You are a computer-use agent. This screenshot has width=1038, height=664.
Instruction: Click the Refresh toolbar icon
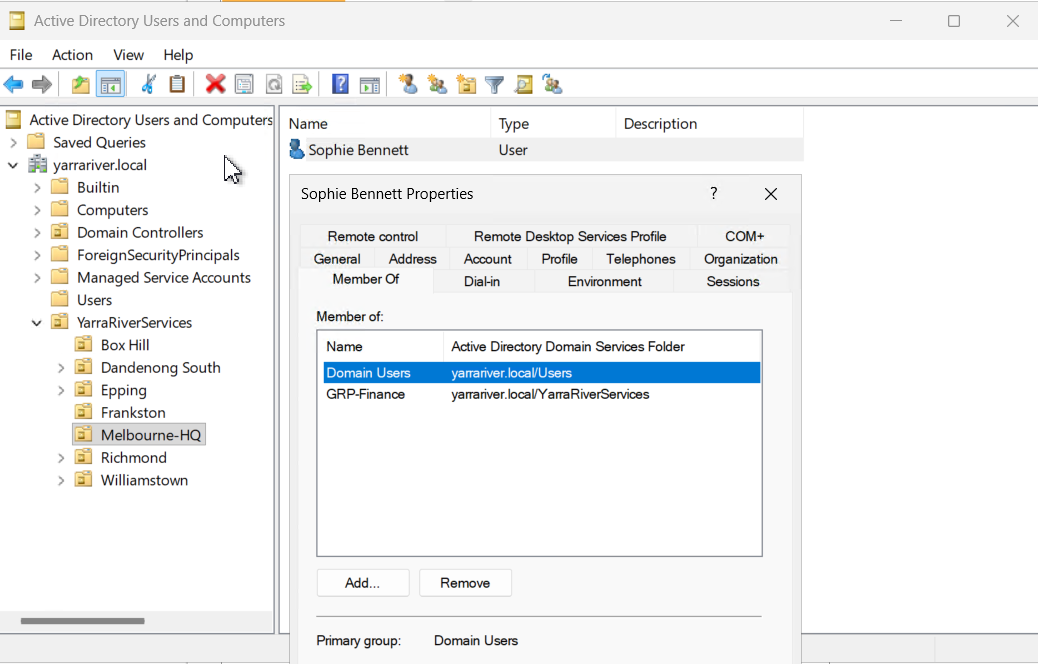(x=273, y=84)
